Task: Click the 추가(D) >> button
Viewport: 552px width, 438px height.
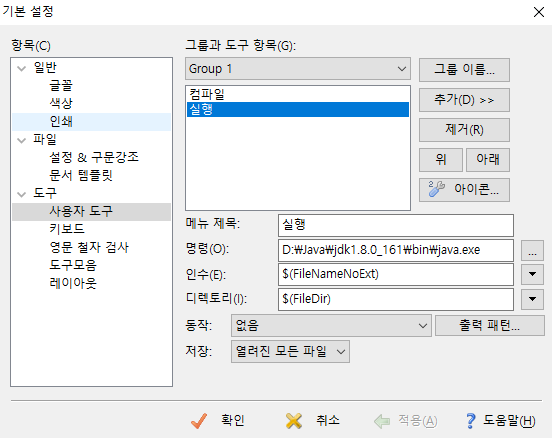Action: 464,100
